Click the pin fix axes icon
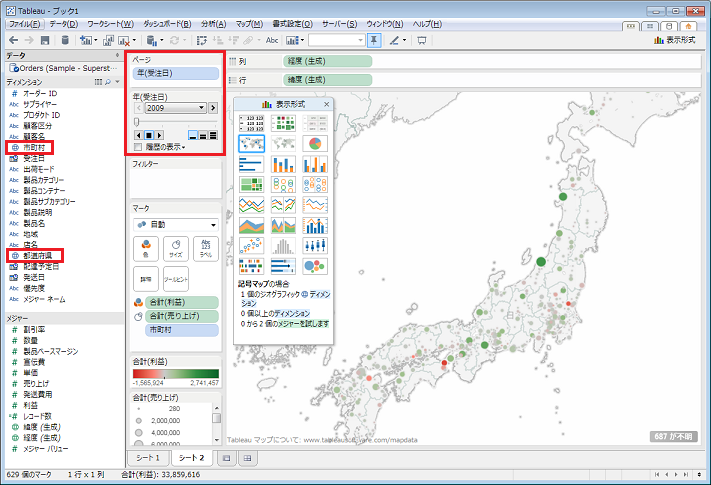The width and height of the screenshot is (711, 485). point(373,40)
